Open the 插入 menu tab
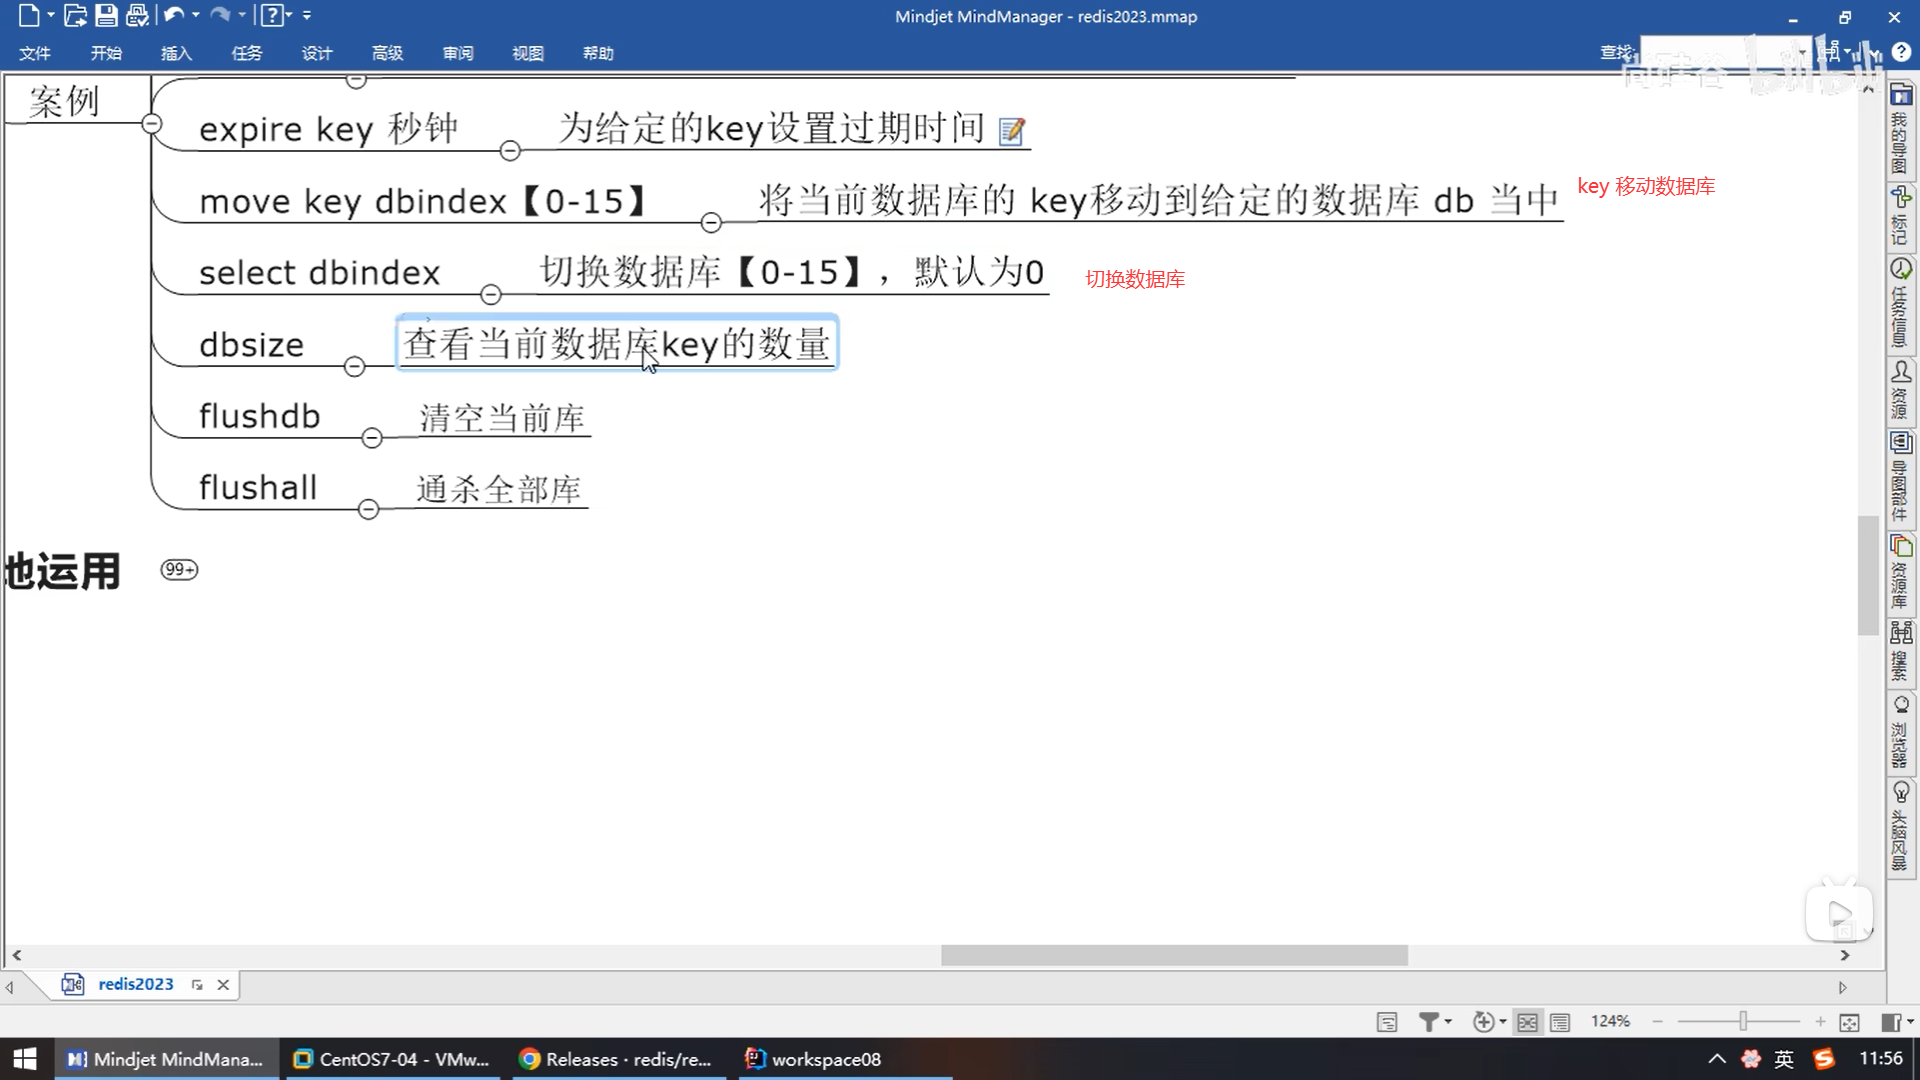This screenshot has width=1920, height=1080. [x=176, y=53]
